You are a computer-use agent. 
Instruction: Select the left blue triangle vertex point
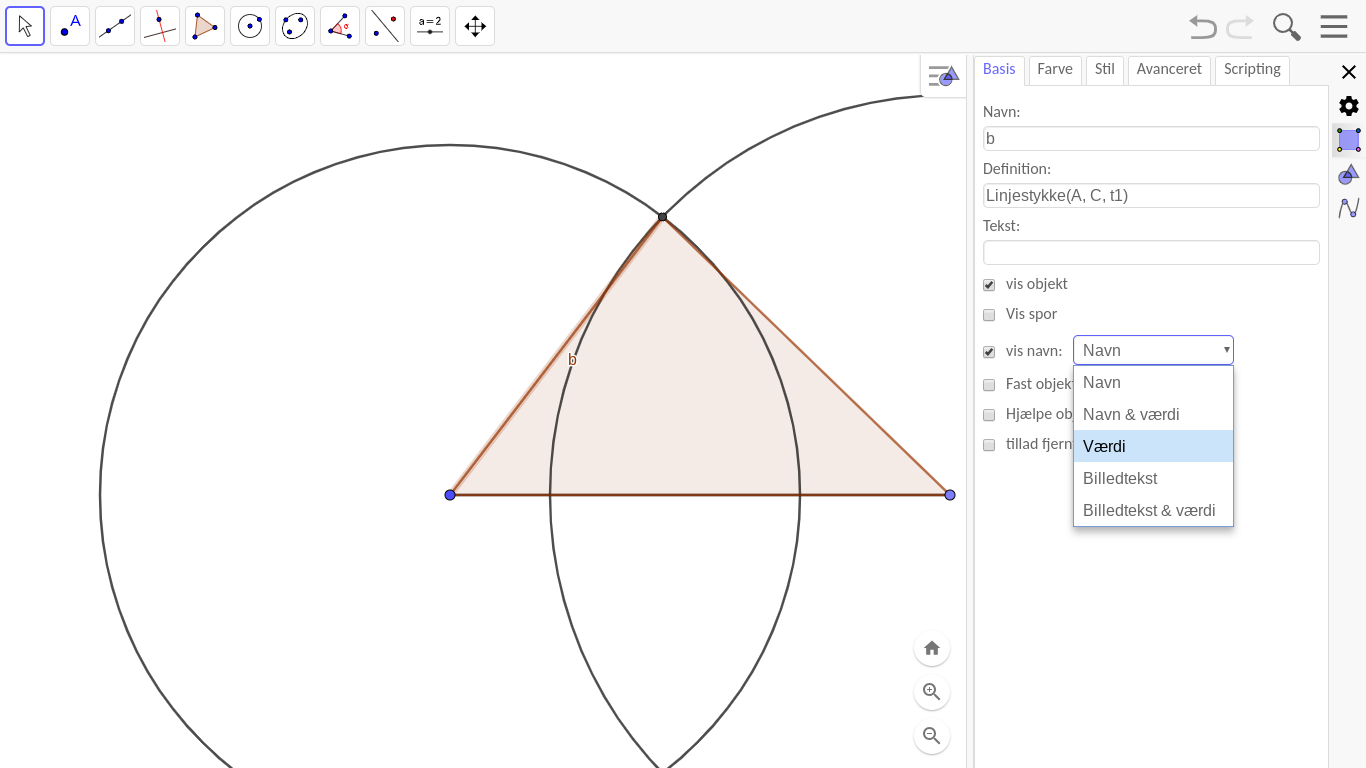pos(450,495)
